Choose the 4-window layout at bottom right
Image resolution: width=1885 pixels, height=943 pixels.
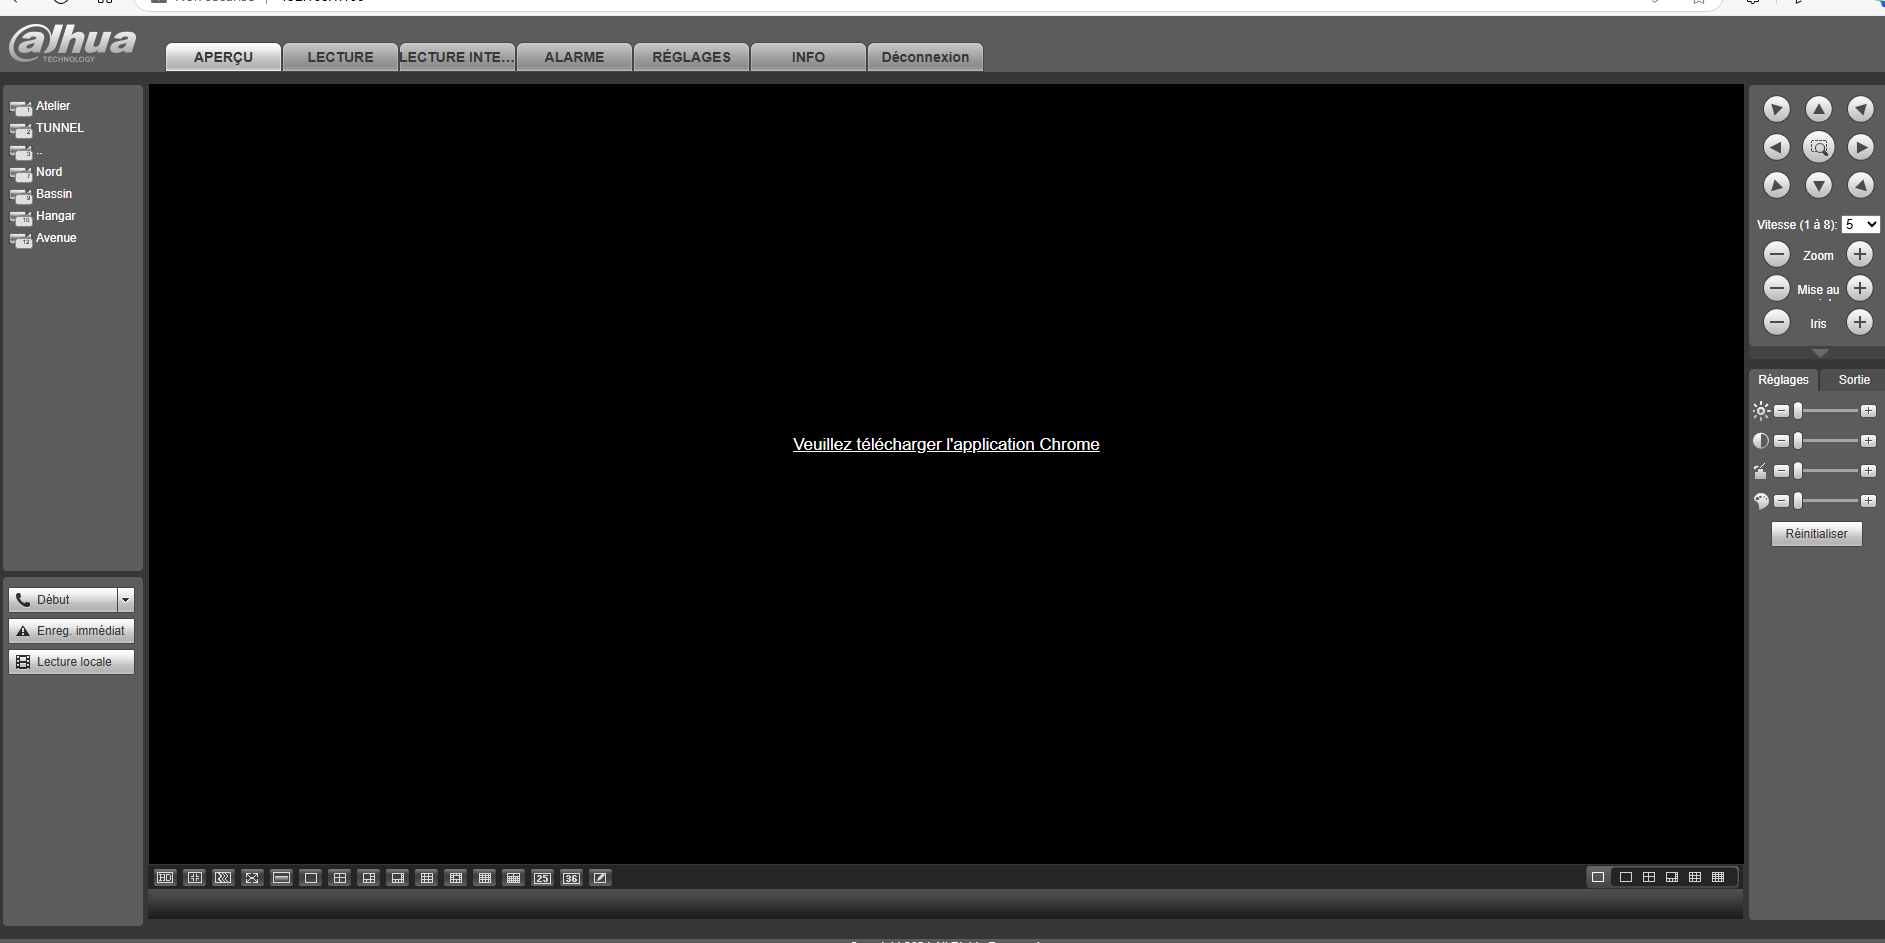[x=1649, y=877]
